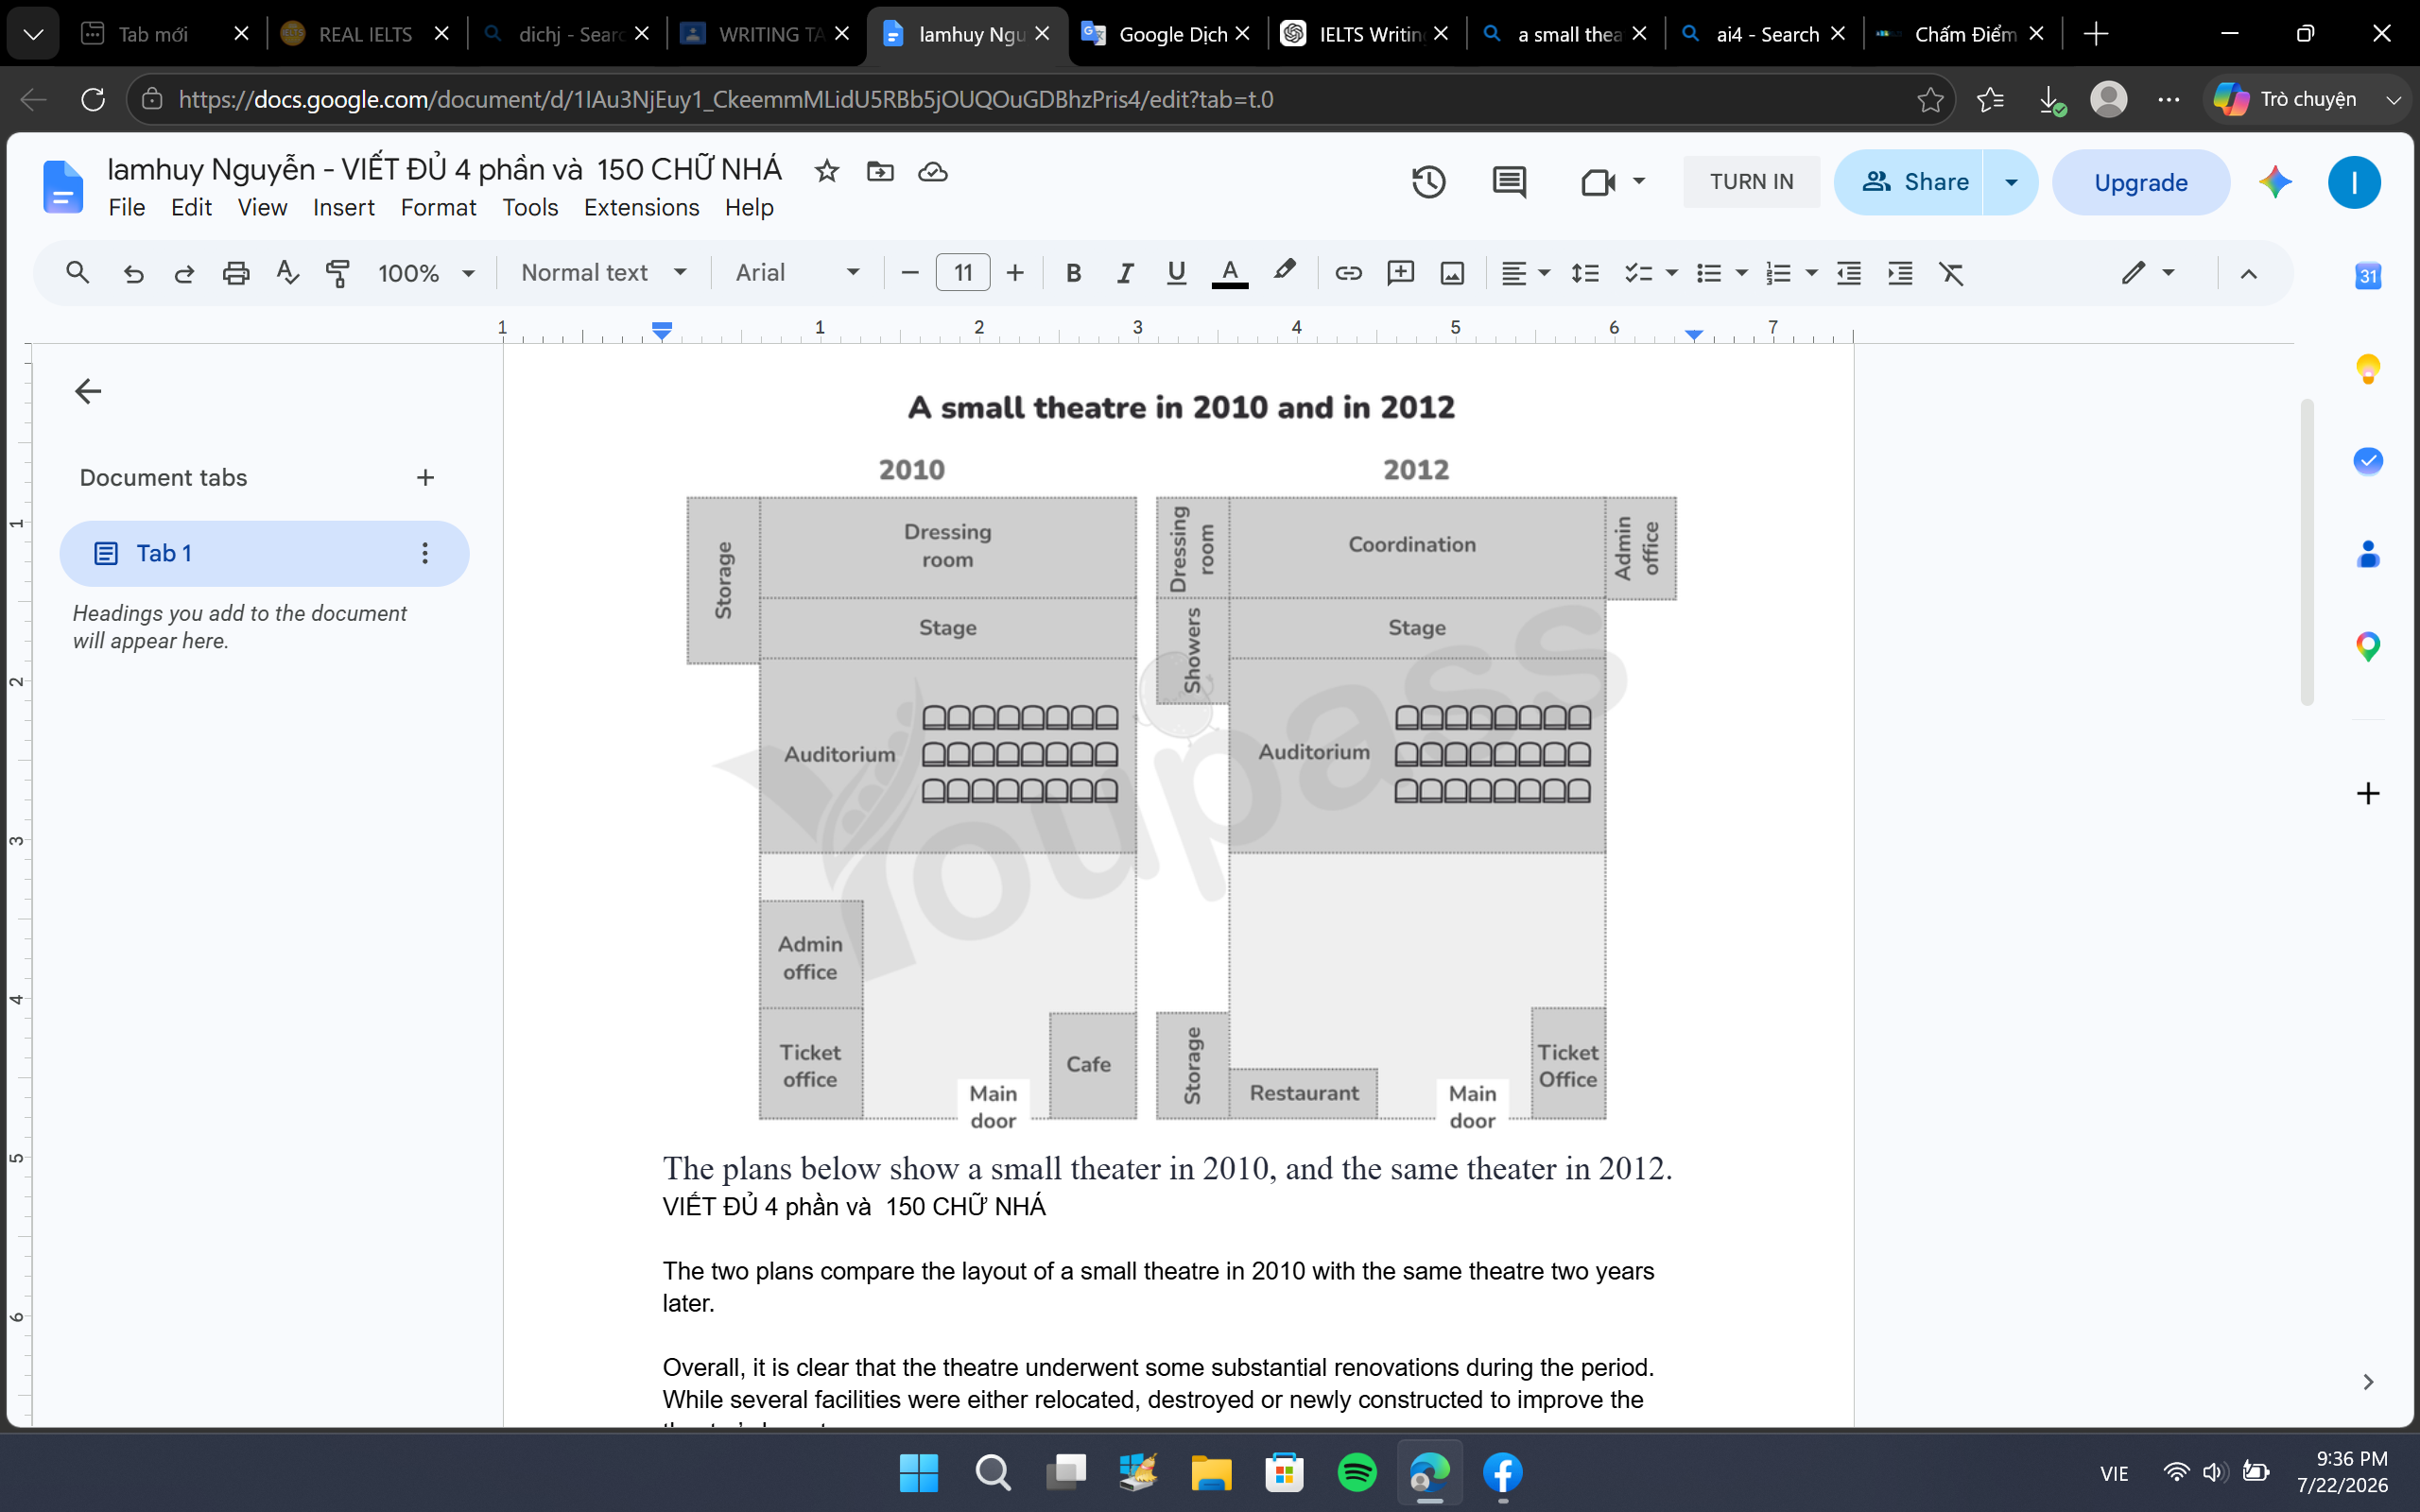Move the document to a folder
The width and height of the screenshot is (2420, 1512).
pyautogui.click(x=880, y=171)
